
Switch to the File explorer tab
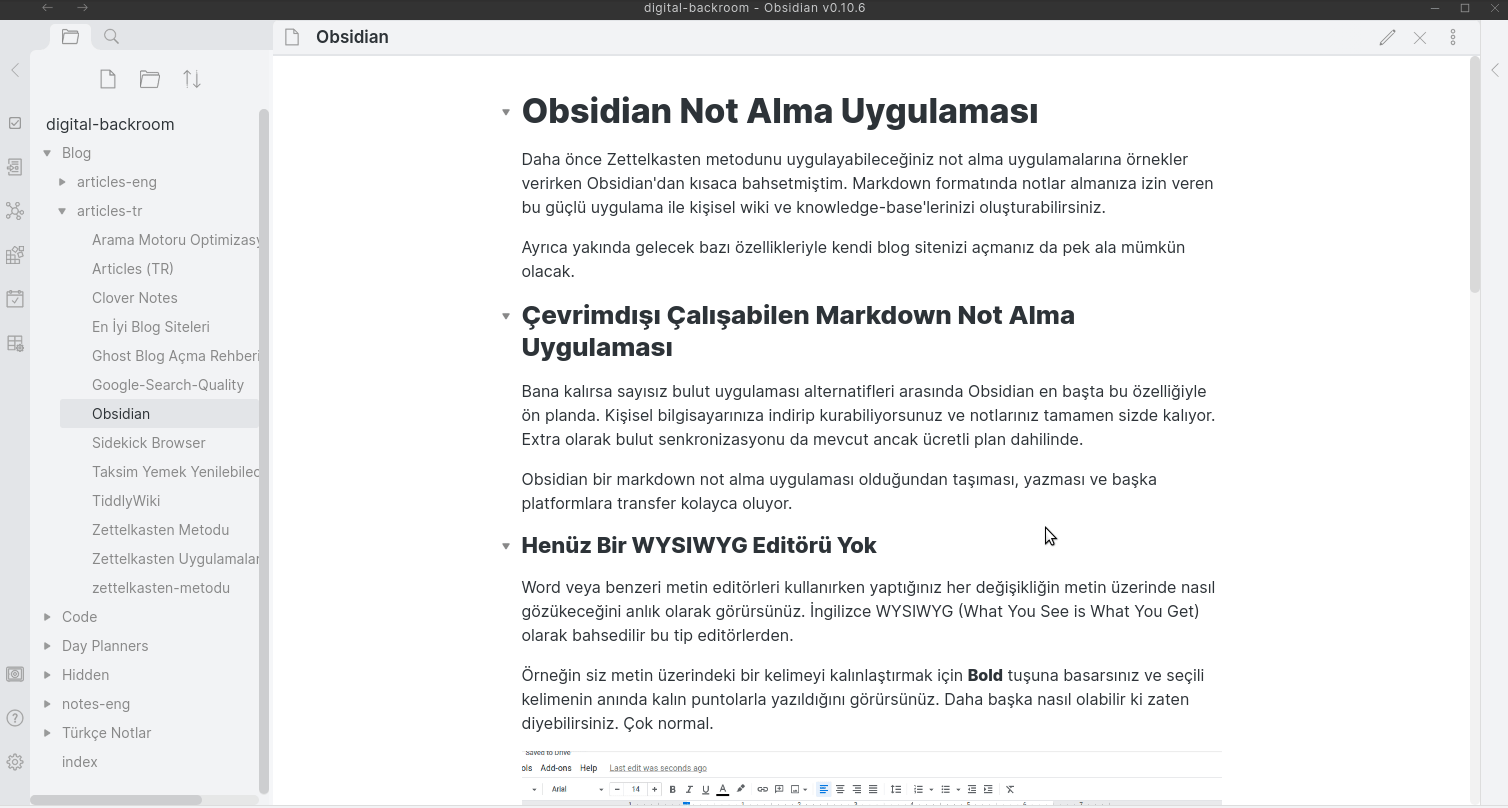[x=70, y=37]
